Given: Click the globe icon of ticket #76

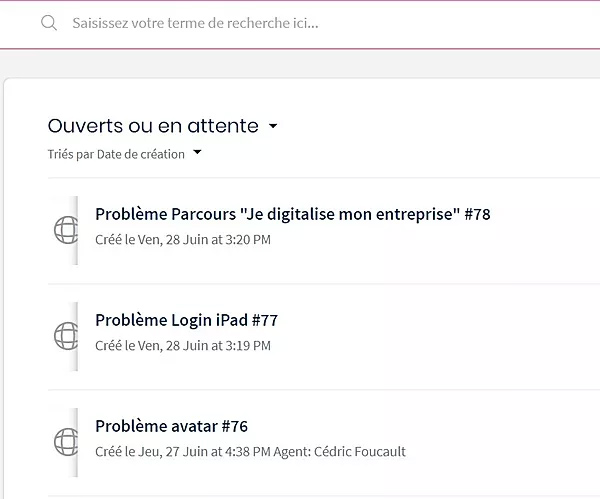Looking at the screenshot, I should (x=65, y=441).
